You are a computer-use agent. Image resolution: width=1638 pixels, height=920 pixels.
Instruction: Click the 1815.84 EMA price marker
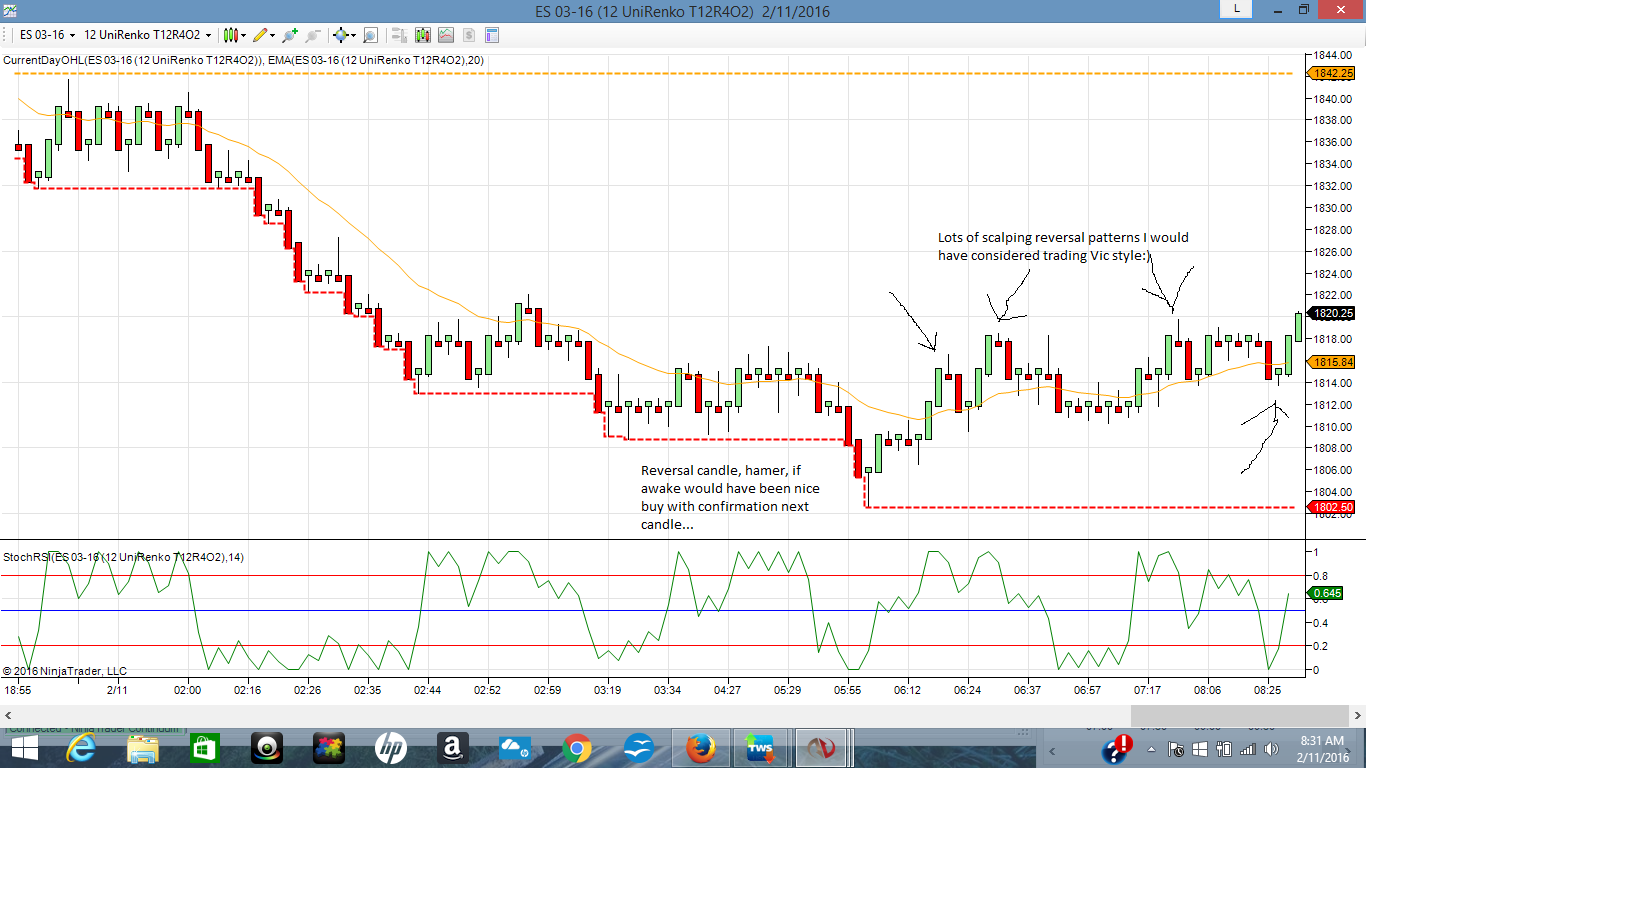1333,362
